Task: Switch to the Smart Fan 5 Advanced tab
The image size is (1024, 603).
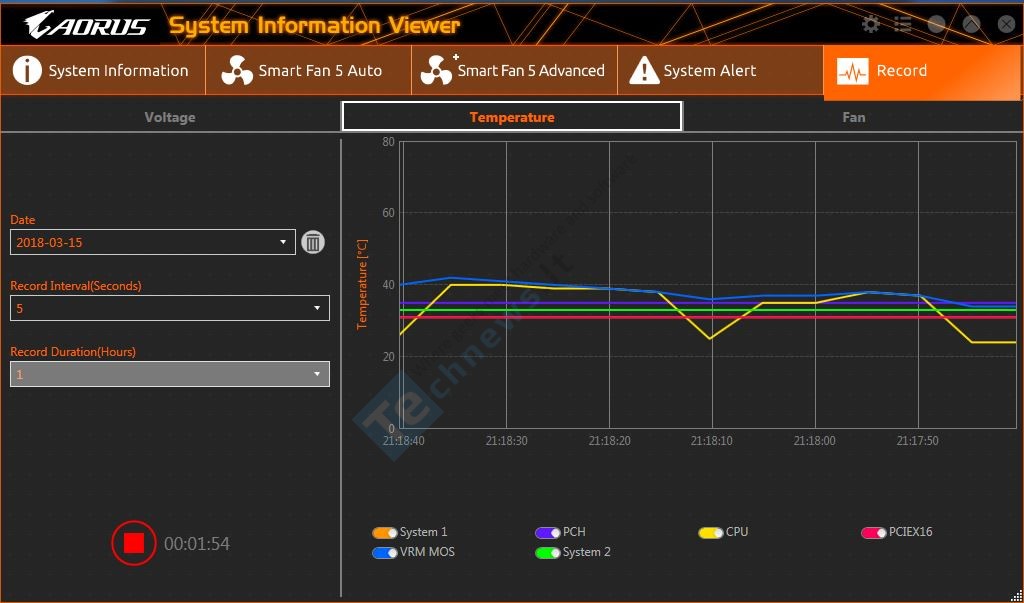Action: point(514,71)
